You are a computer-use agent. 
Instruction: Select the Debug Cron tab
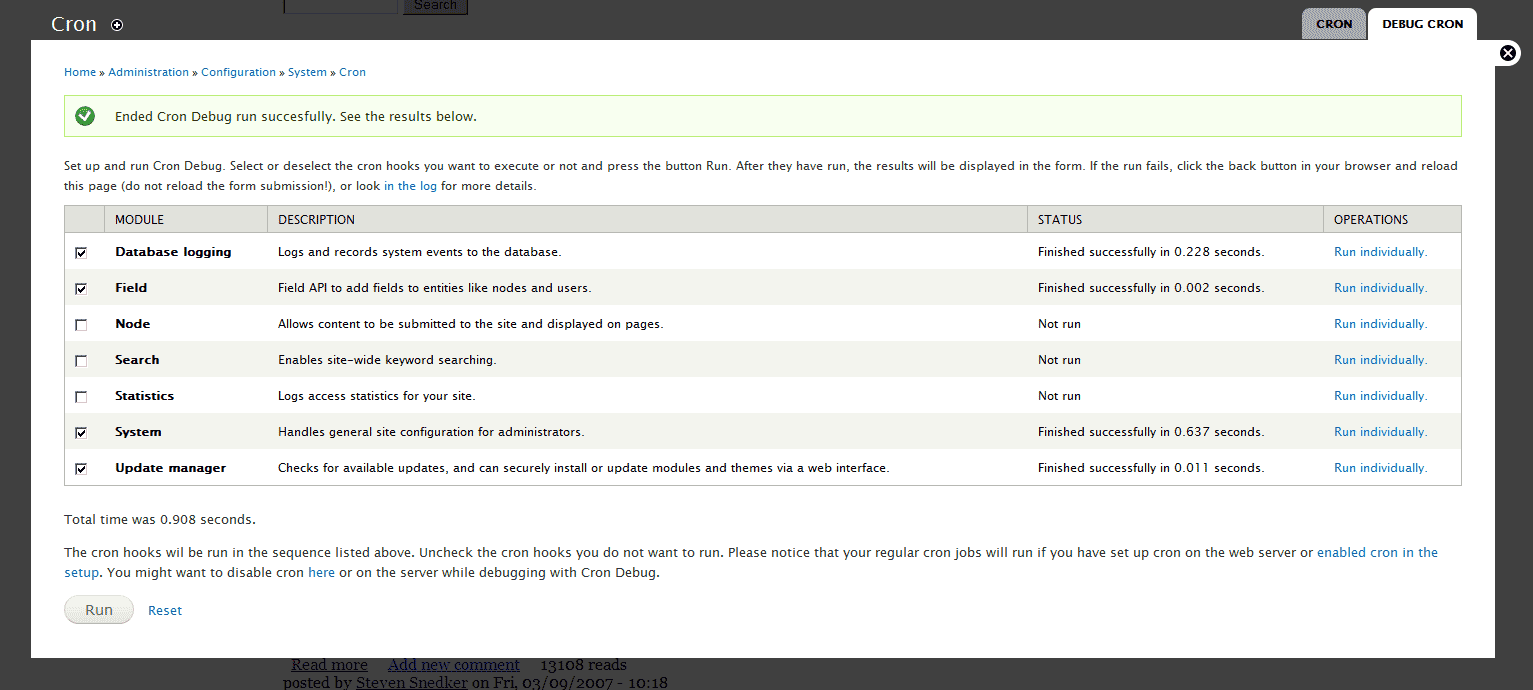point(1422,24)
